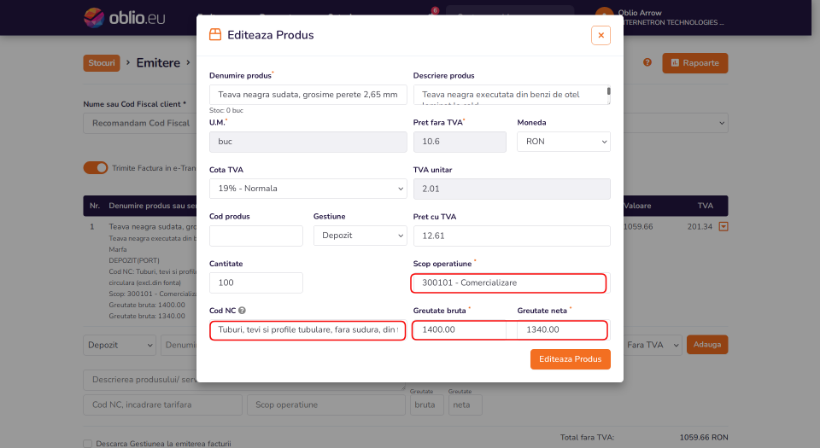This screenshot has width=820, height=448.
Task: Close the Editeaza Produs dialog
Action: point(601,35)
